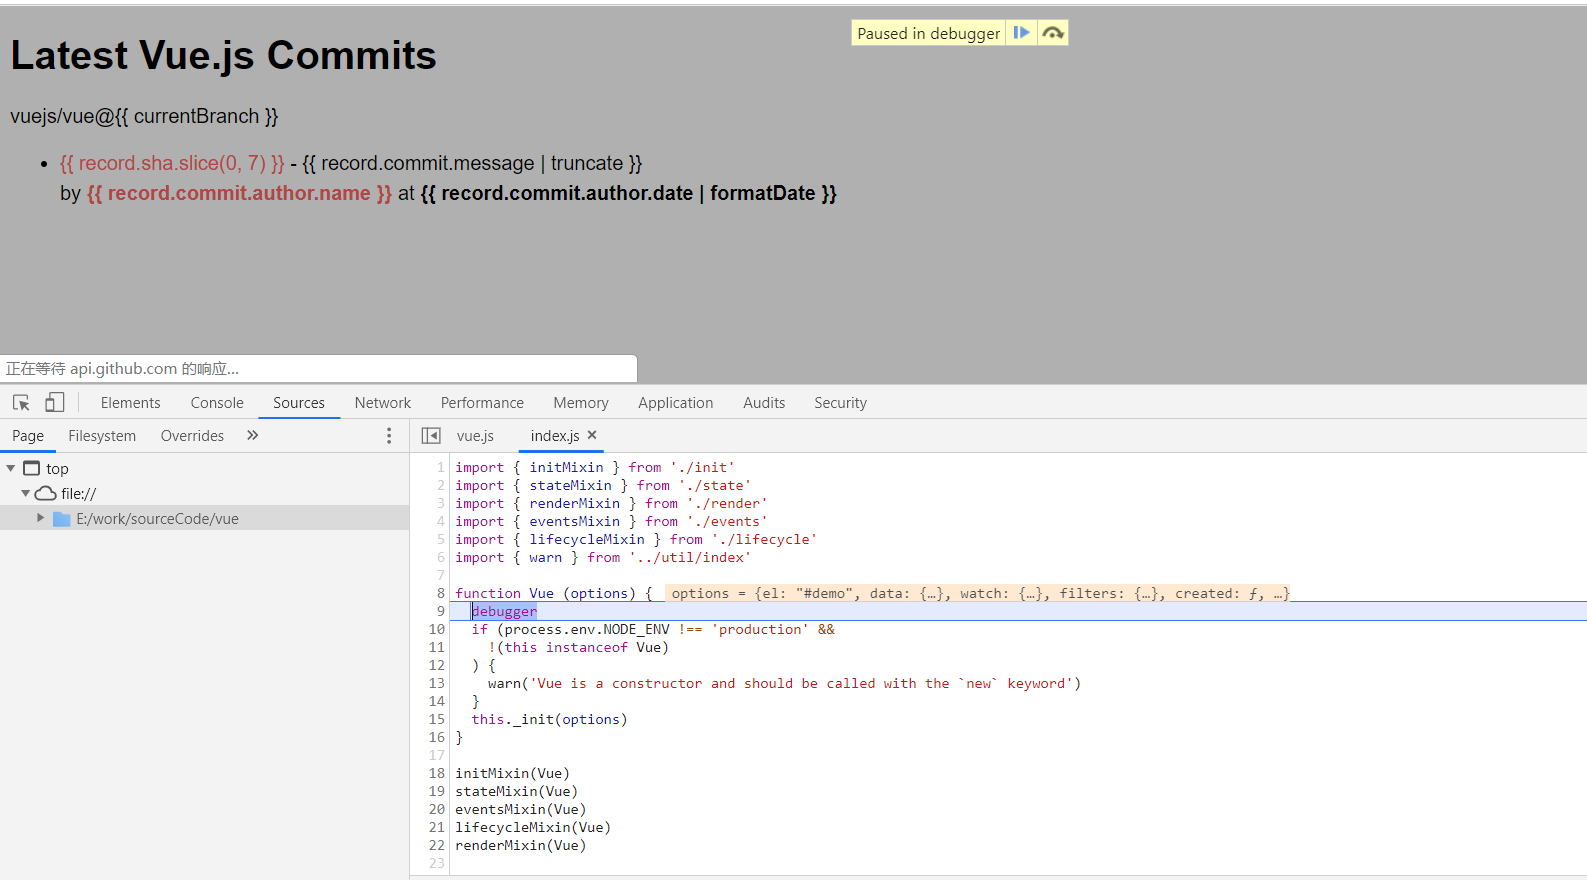
Task: Select the file:// origin item
Action: pos(79,493)
